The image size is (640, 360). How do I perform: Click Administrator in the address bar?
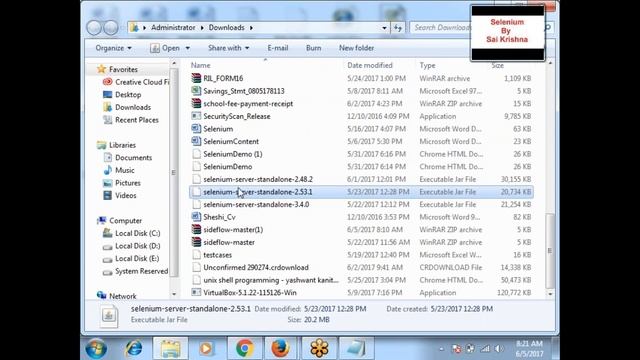tap(173, 28)
